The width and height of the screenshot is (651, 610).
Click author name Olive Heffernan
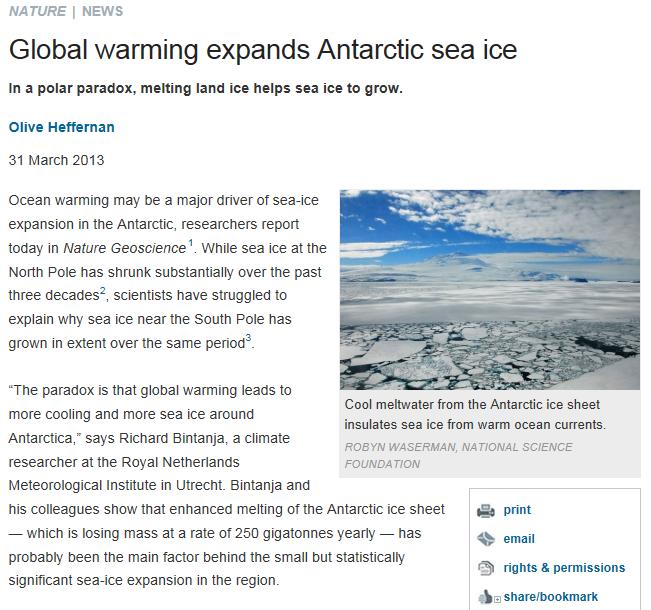tap(63, 126)
